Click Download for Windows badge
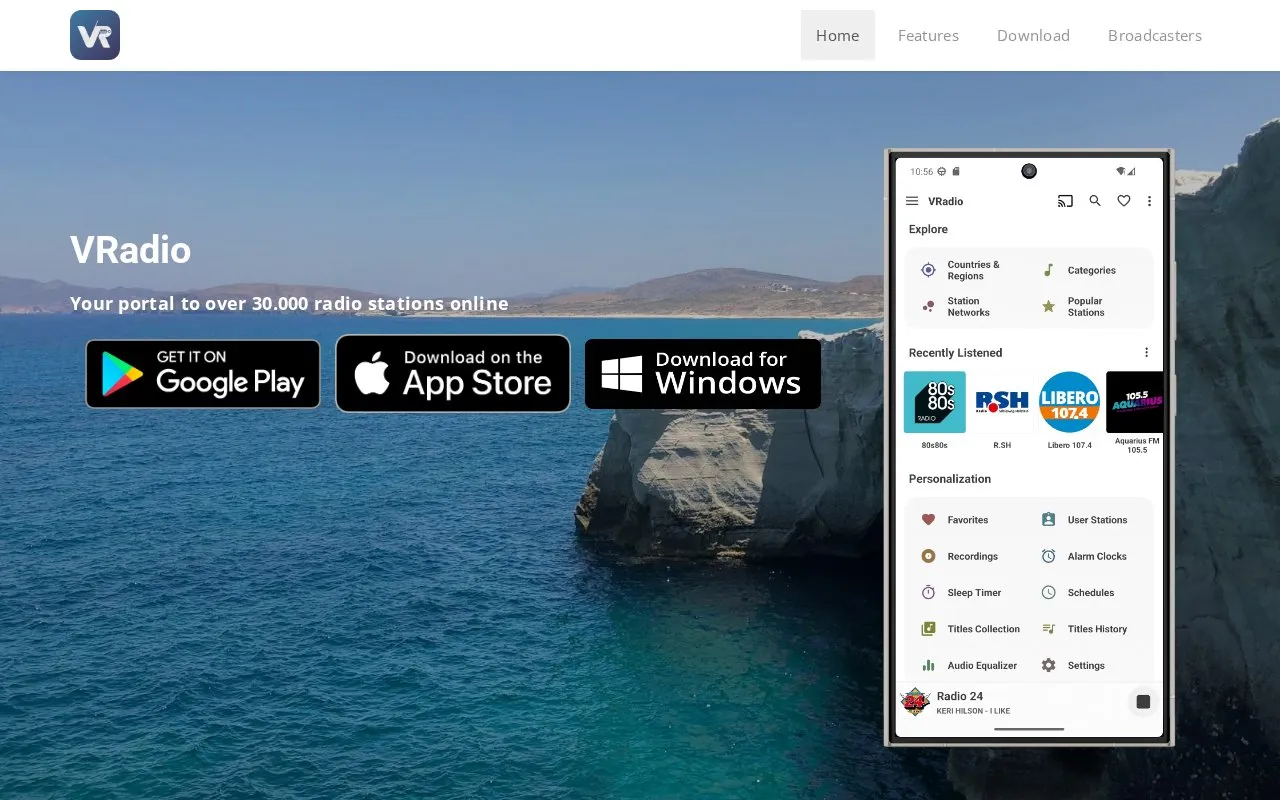Image resolution: width=1280 pixels, height=800 pixels. (x=703, y=374)
